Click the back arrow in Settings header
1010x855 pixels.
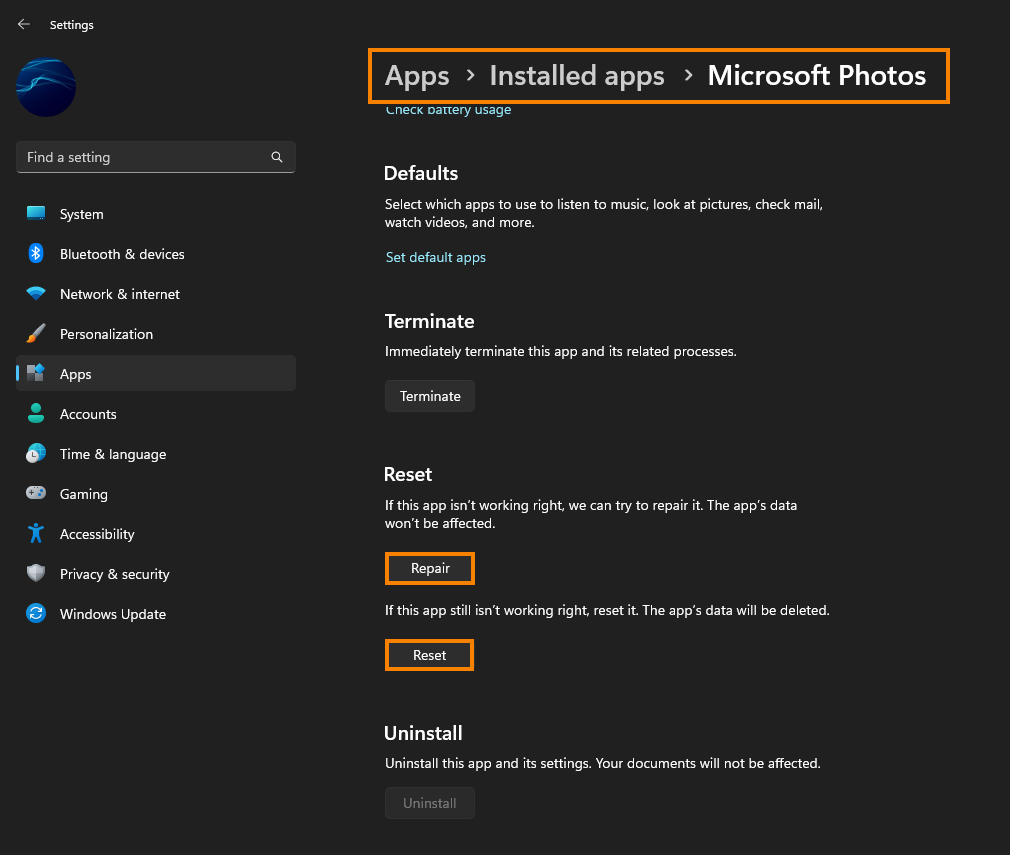click(x=24, y=24)
